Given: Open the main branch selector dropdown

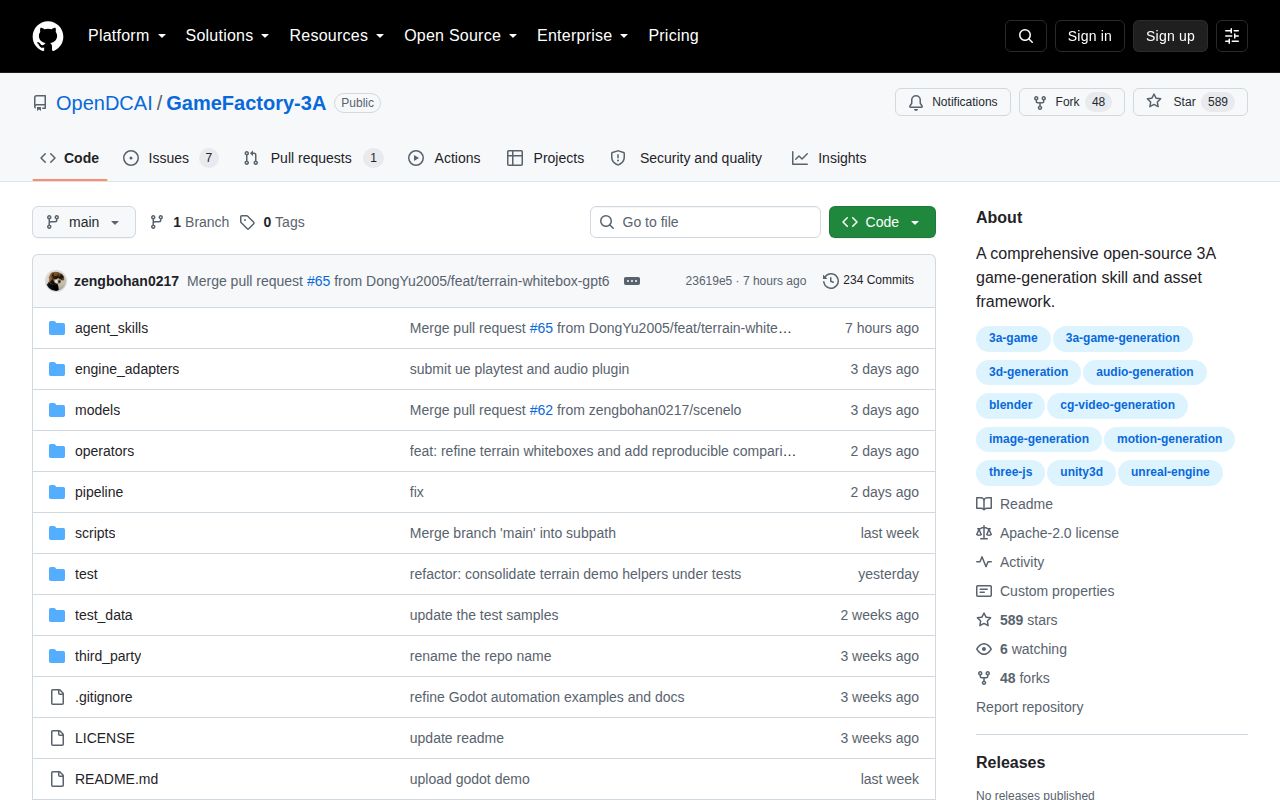Looking at the screenshot, I should click(x=84, y=222).
